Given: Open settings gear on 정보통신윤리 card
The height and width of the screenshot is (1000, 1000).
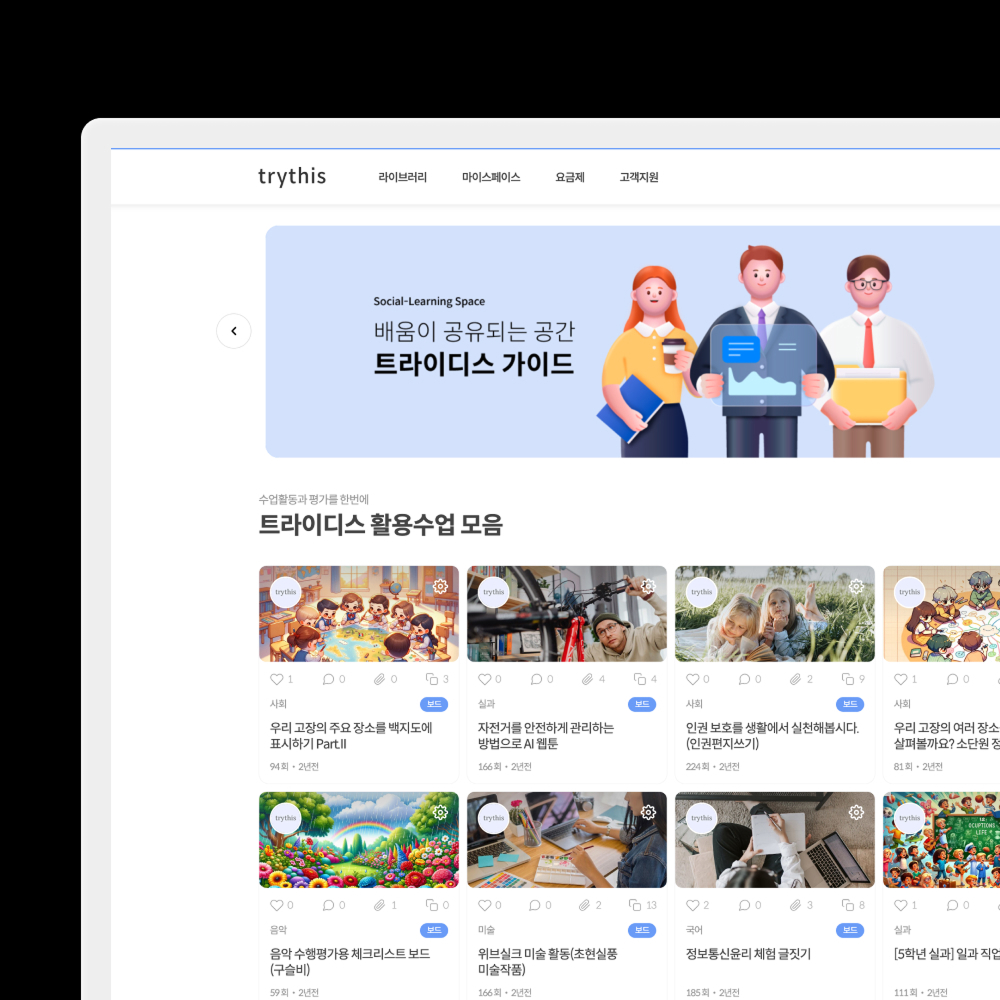Looking at the screenshot, I should tap(856, 812).
